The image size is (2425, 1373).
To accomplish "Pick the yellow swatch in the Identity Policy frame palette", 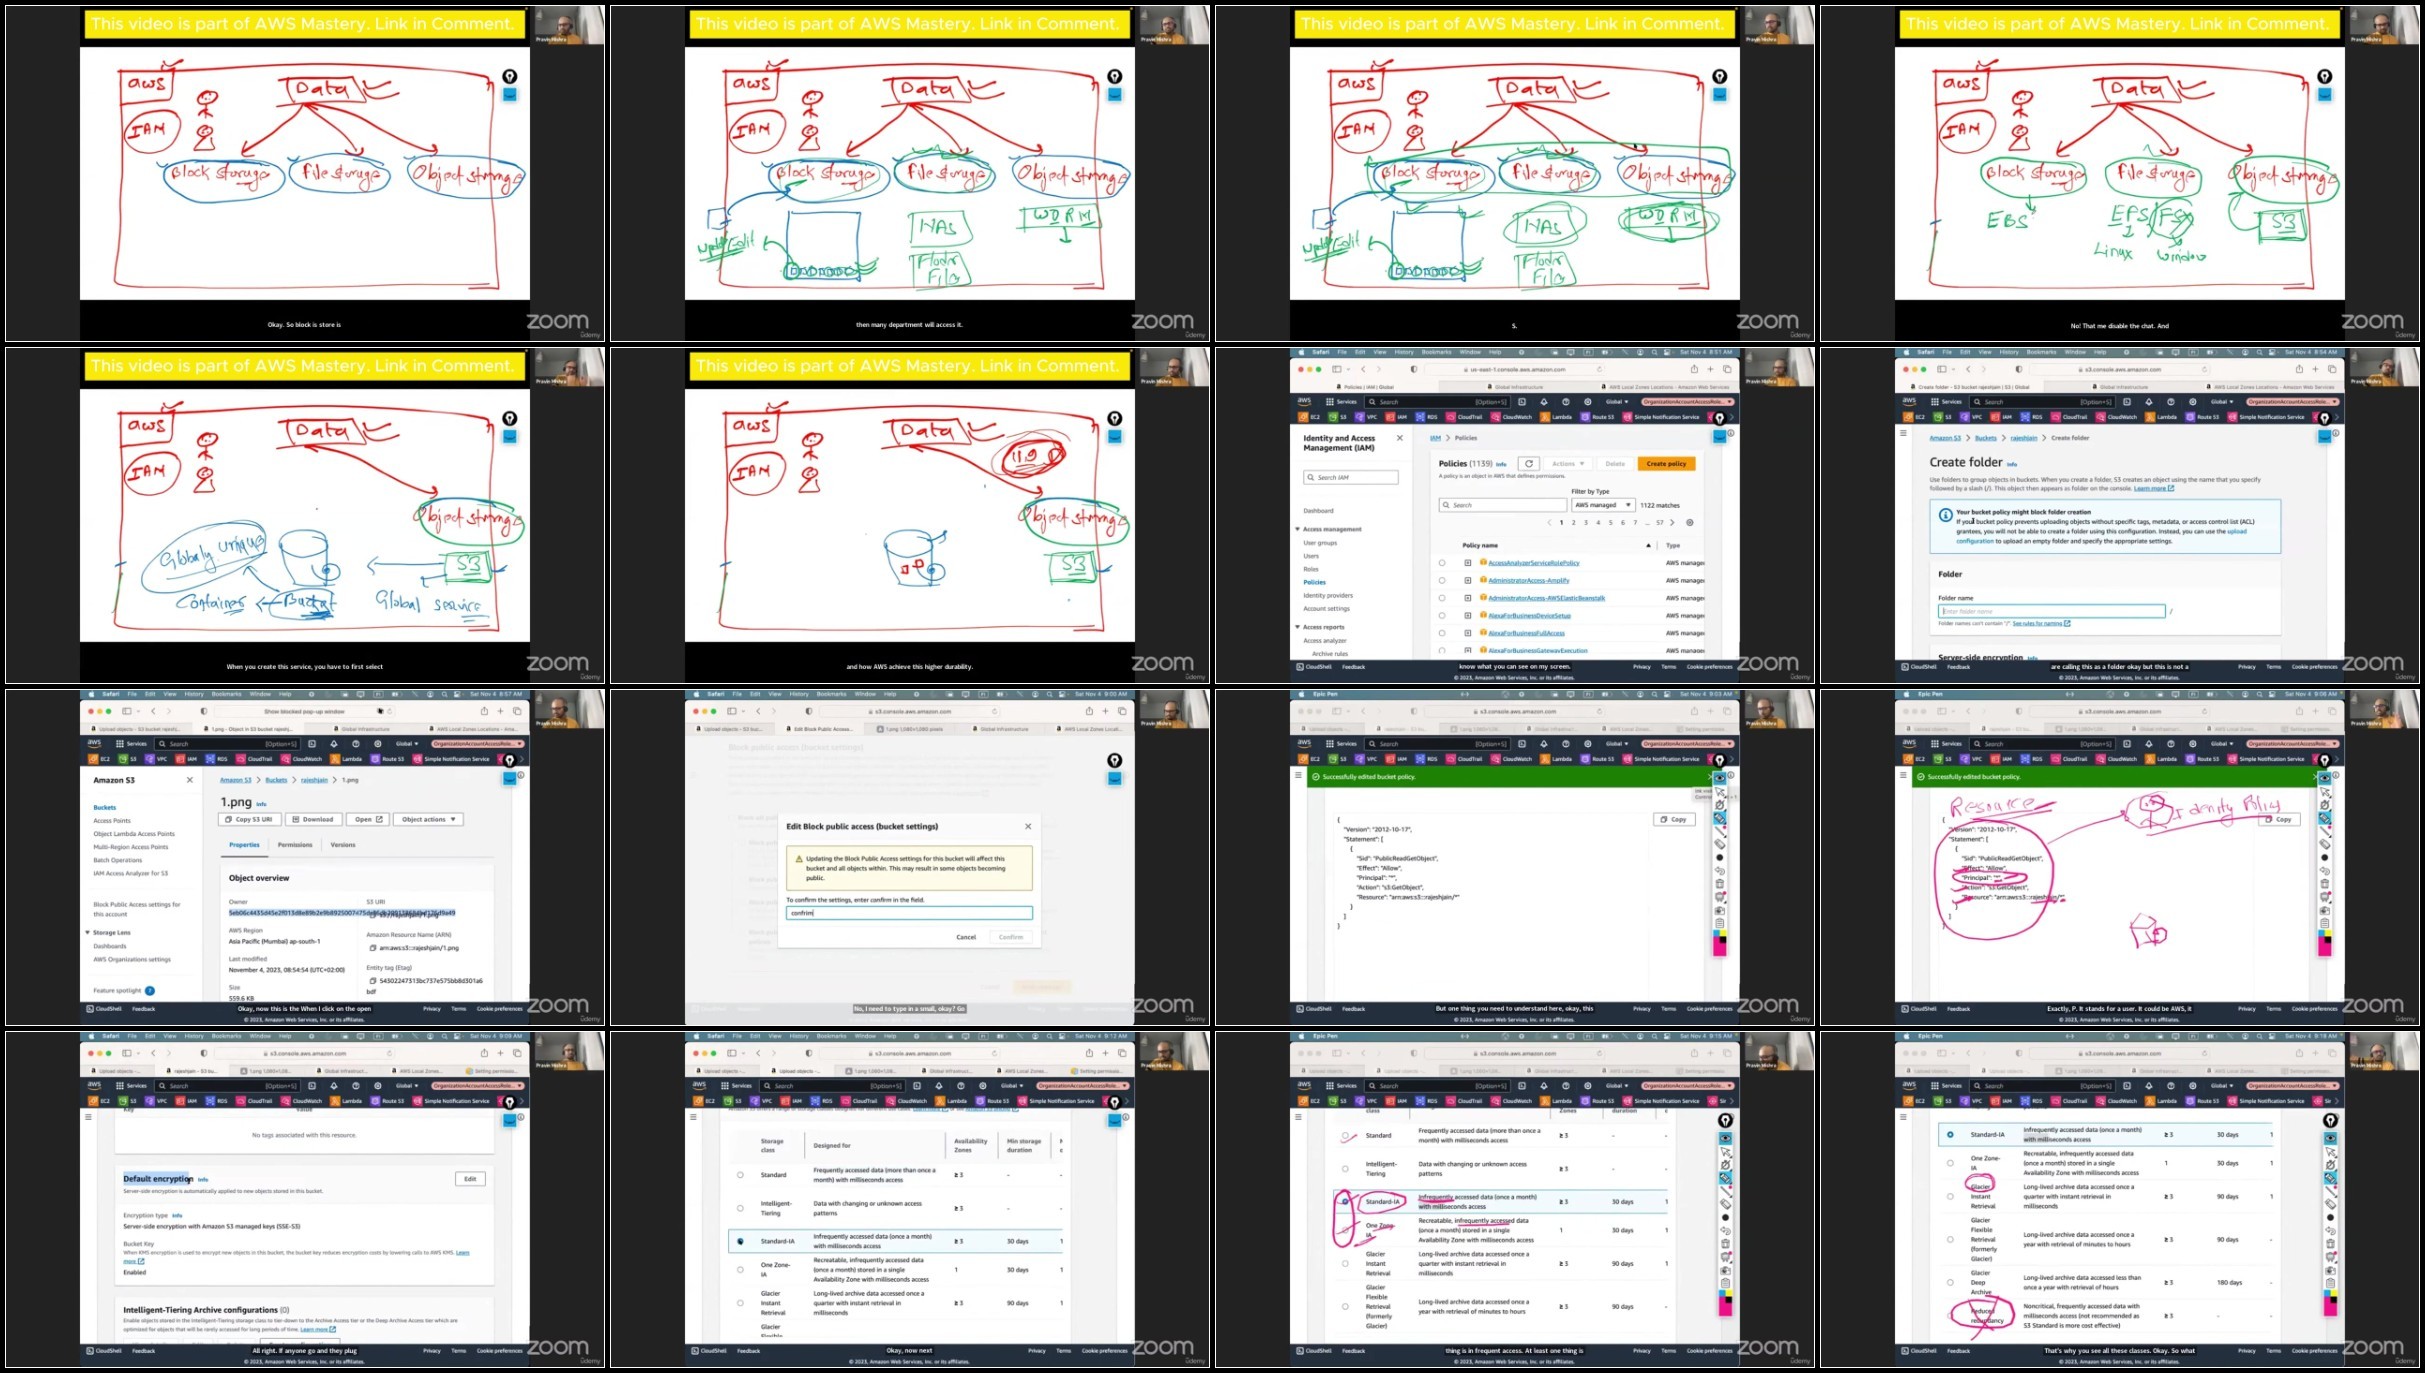I will (2328, 933).
